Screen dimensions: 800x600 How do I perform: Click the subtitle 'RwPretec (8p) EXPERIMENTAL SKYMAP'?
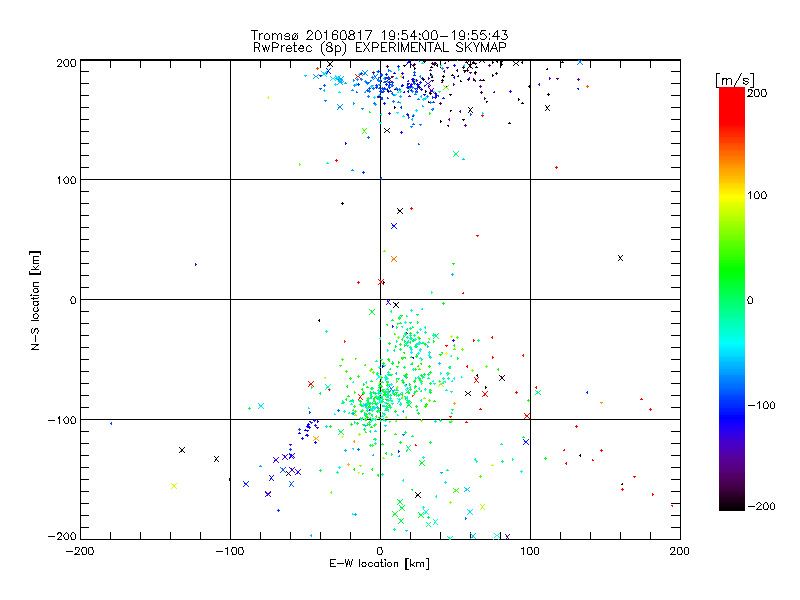click(380, 48)
